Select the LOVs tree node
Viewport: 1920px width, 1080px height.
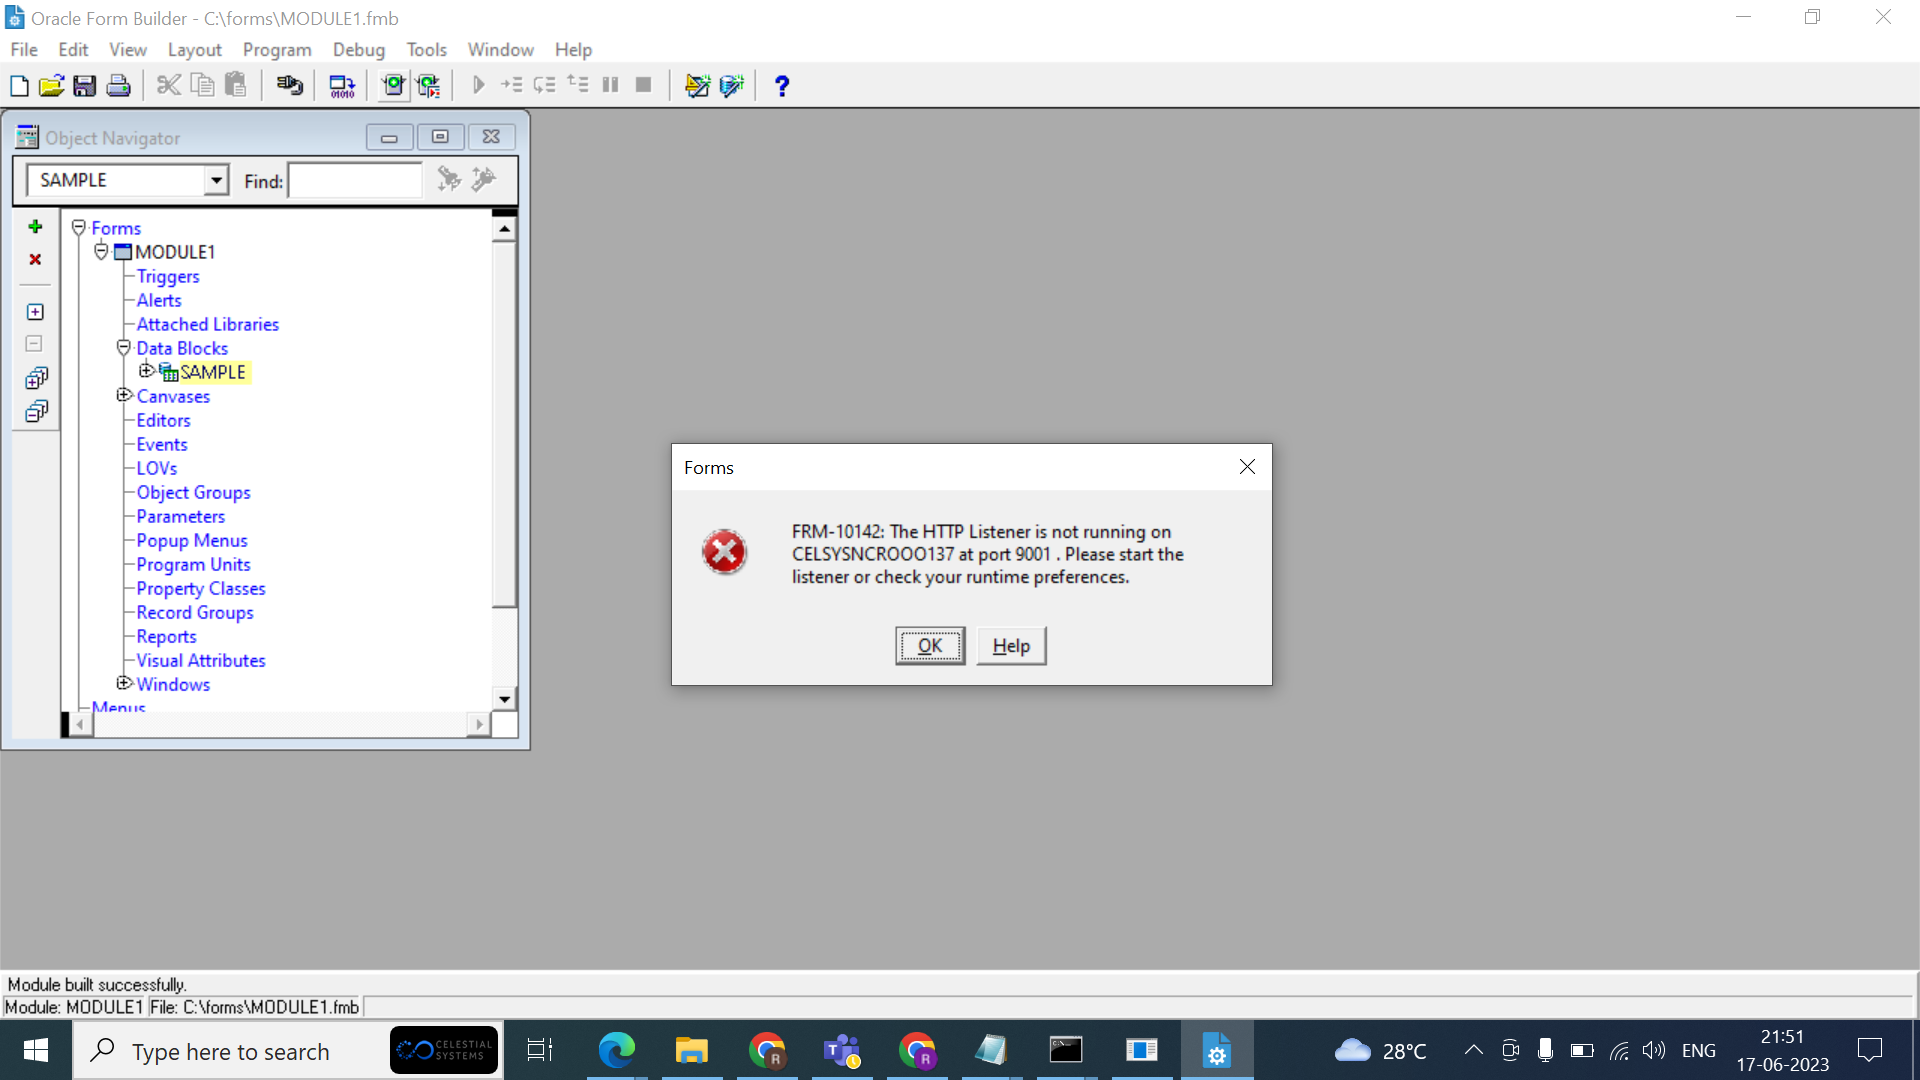157,468
